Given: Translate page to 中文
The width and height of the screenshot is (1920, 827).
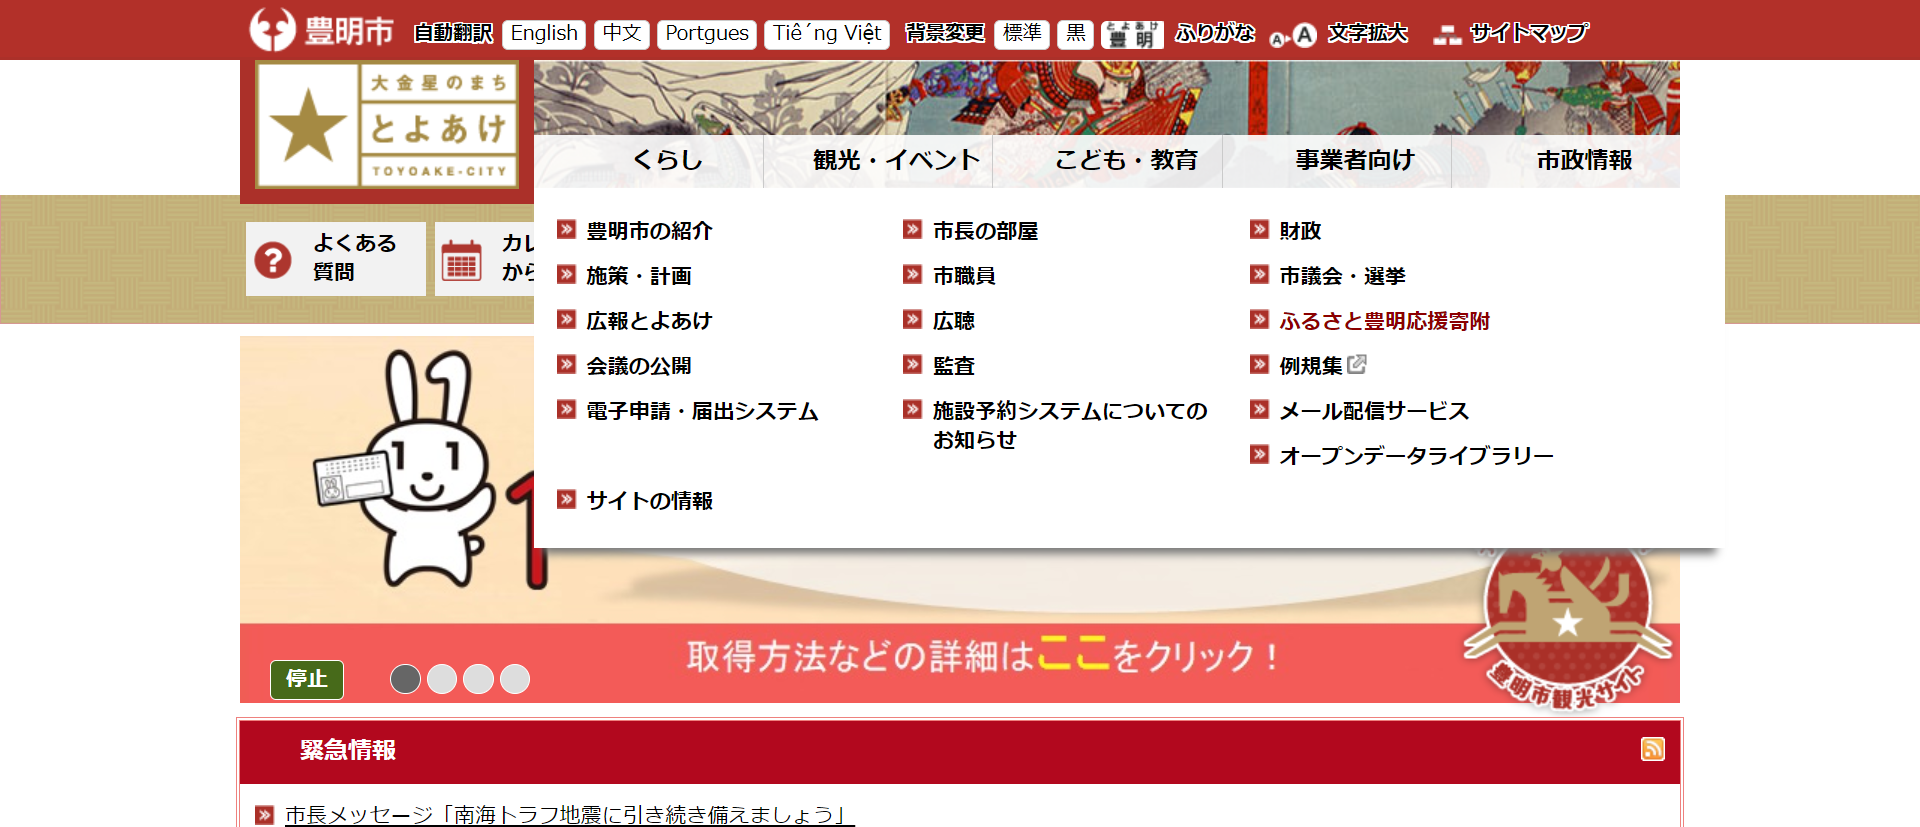Looking at the screenshot, I should [622, 34].
